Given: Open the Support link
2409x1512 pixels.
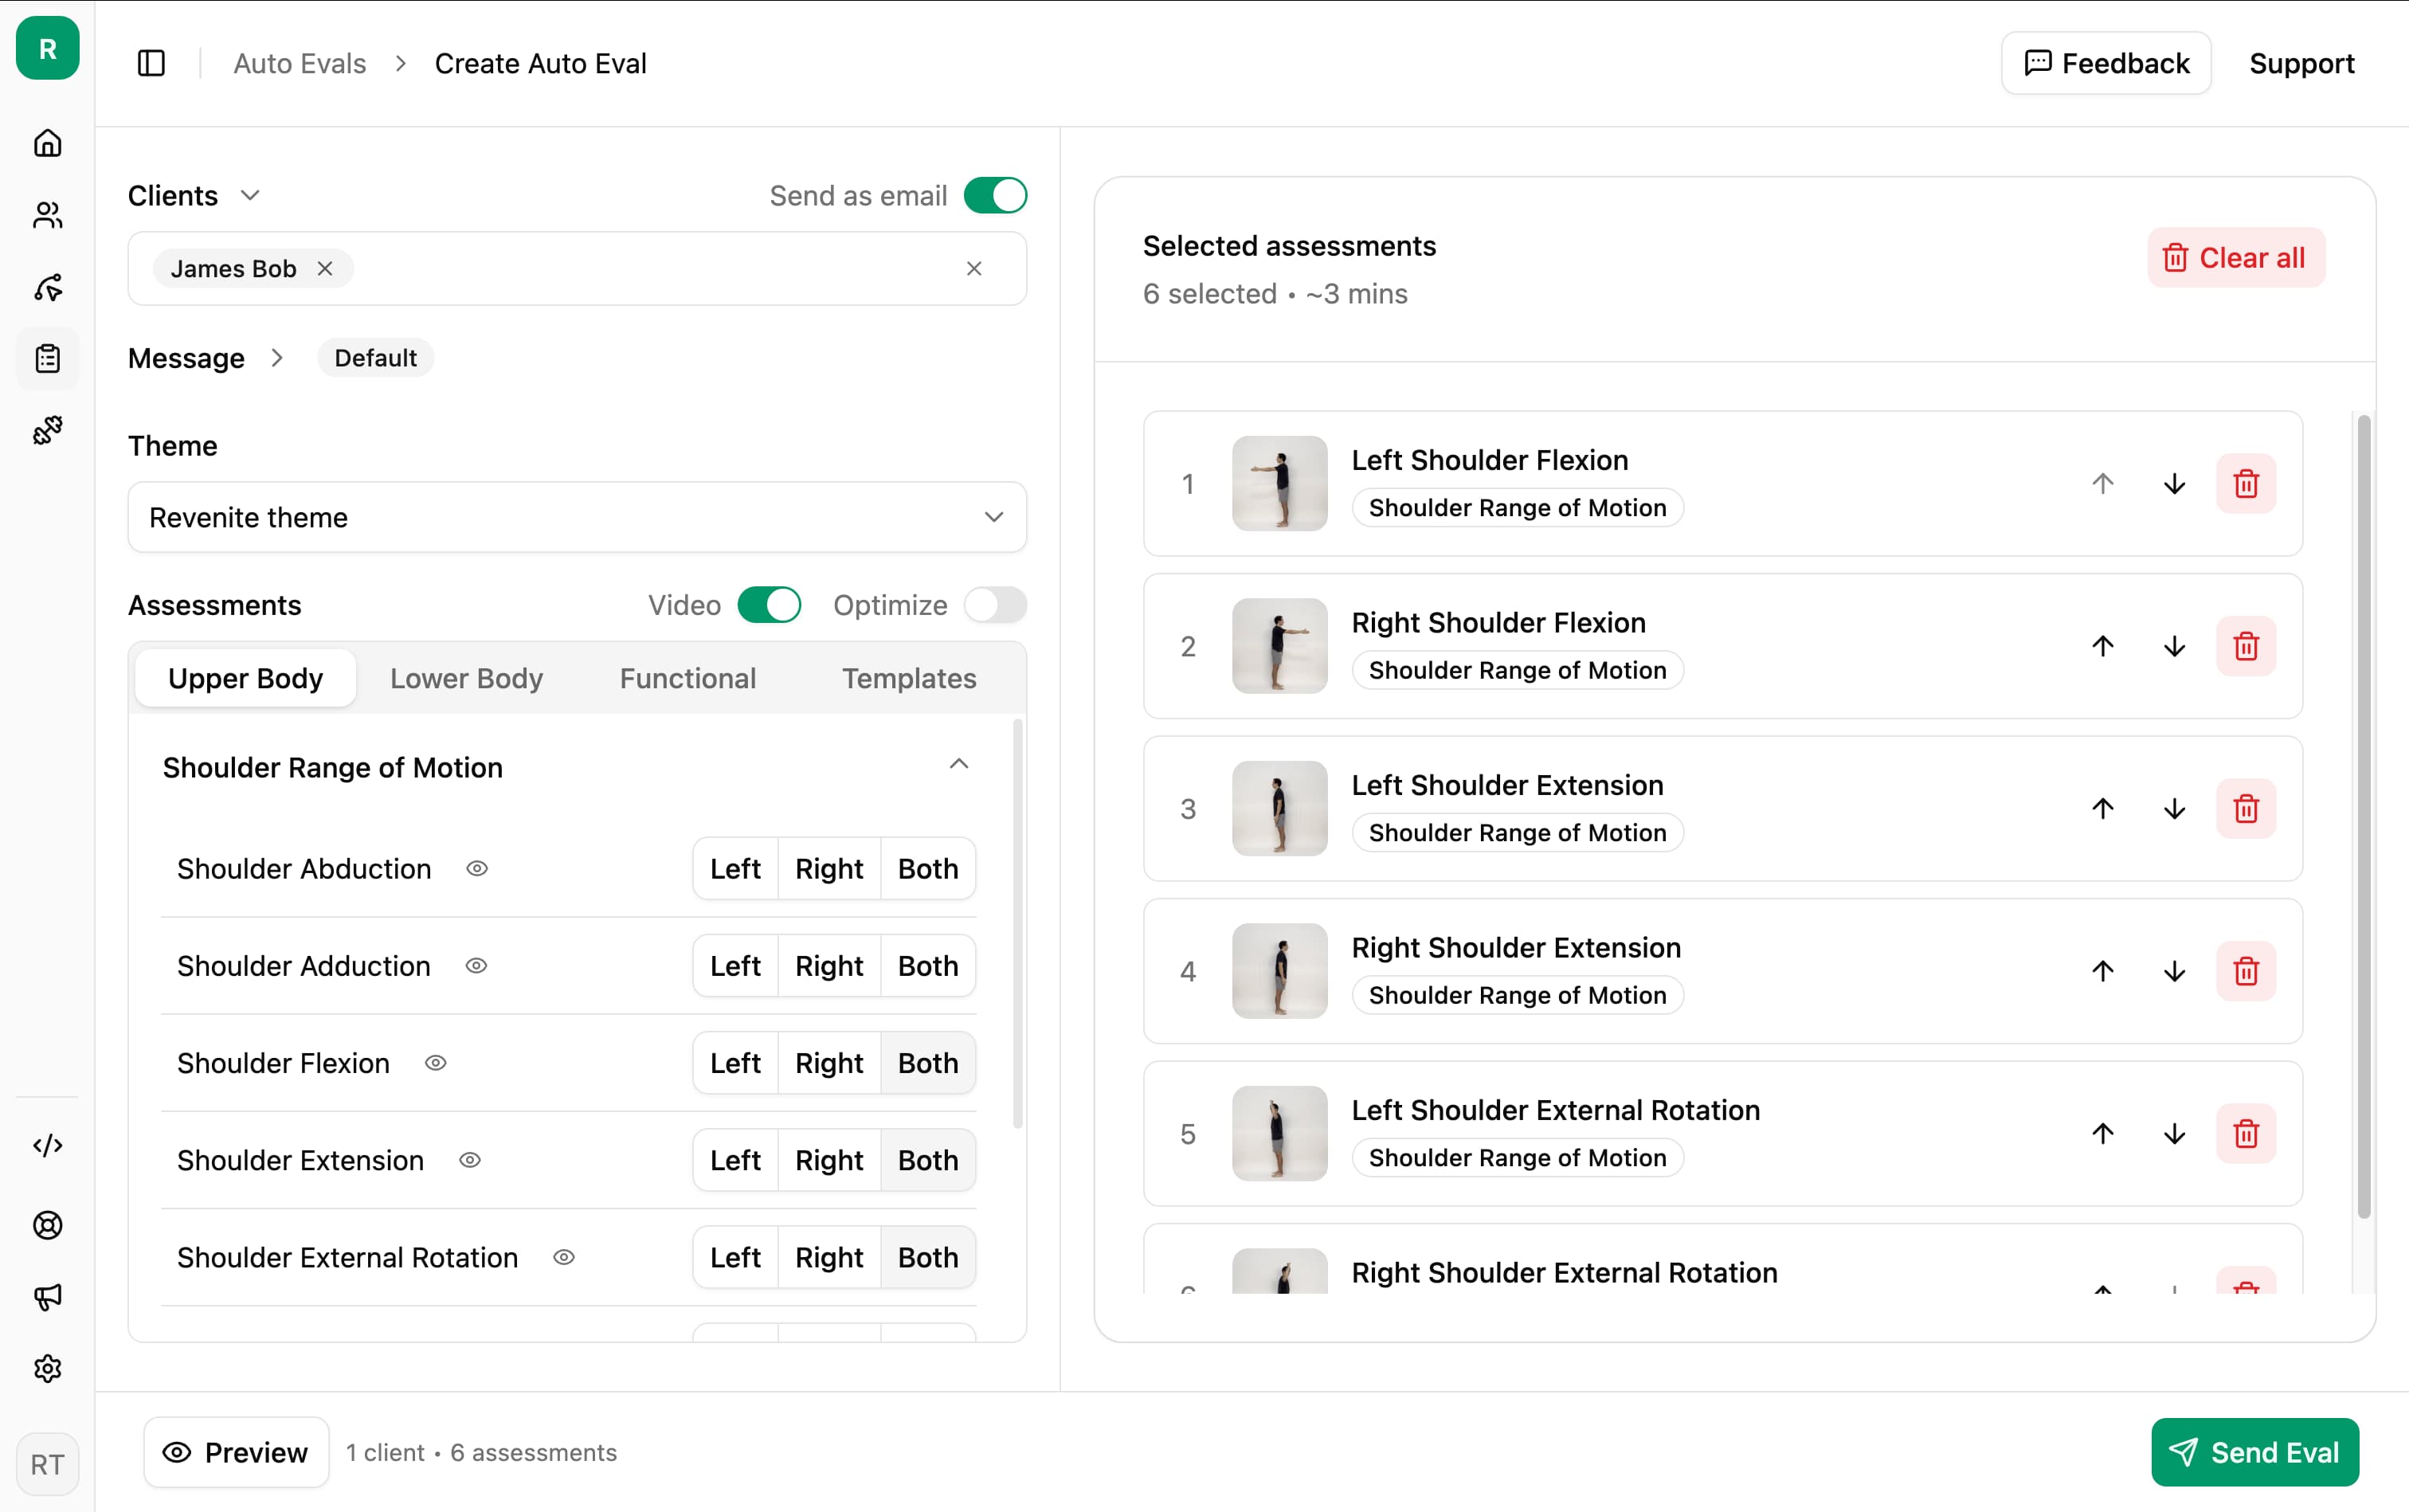Looking at the screenshot, I should (2302, 63).
